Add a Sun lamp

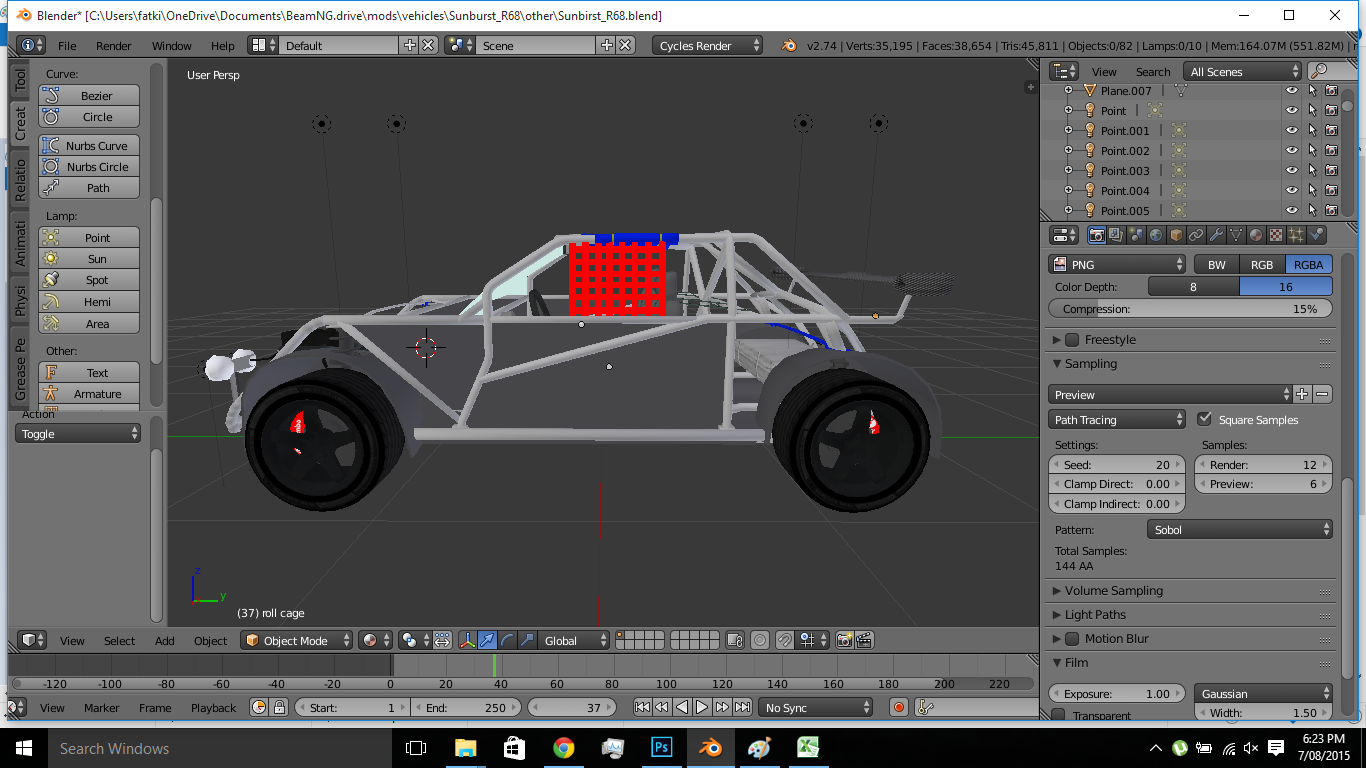(89, 259)
